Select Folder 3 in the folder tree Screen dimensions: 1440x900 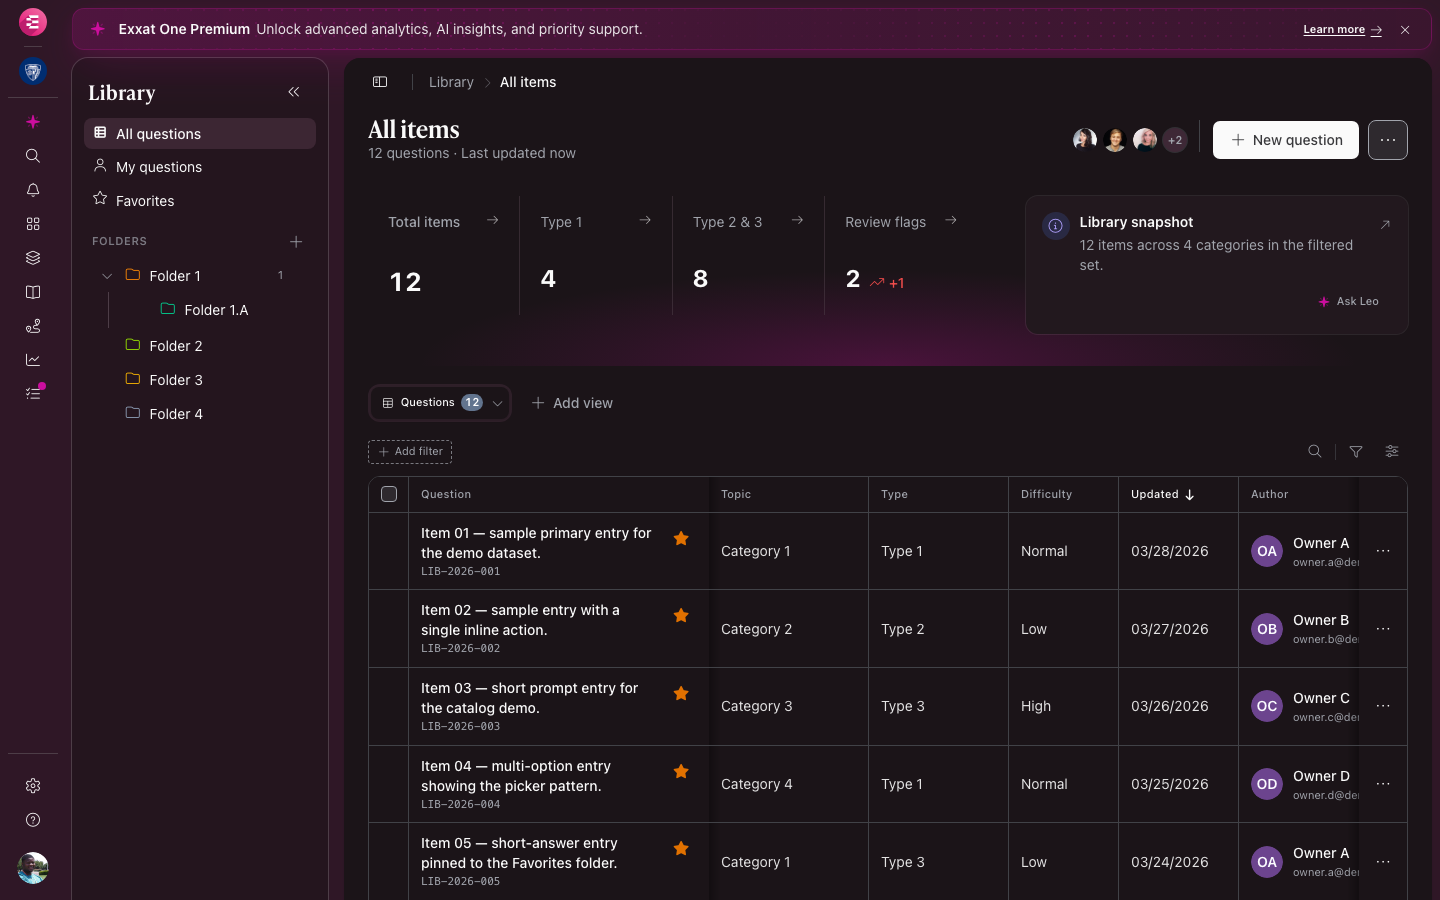(175, 380)
